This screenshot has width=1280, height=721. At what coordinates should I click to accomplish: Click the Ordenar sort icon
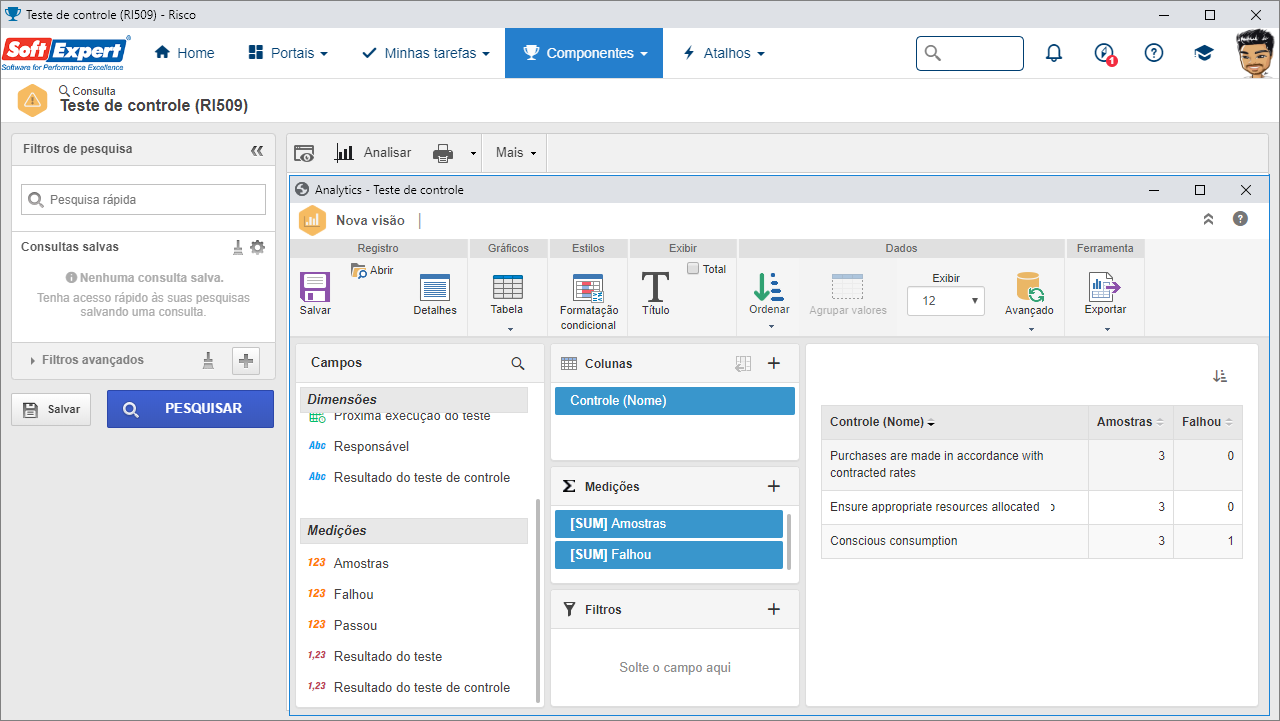pyautogui.click(x=769, y=287)
